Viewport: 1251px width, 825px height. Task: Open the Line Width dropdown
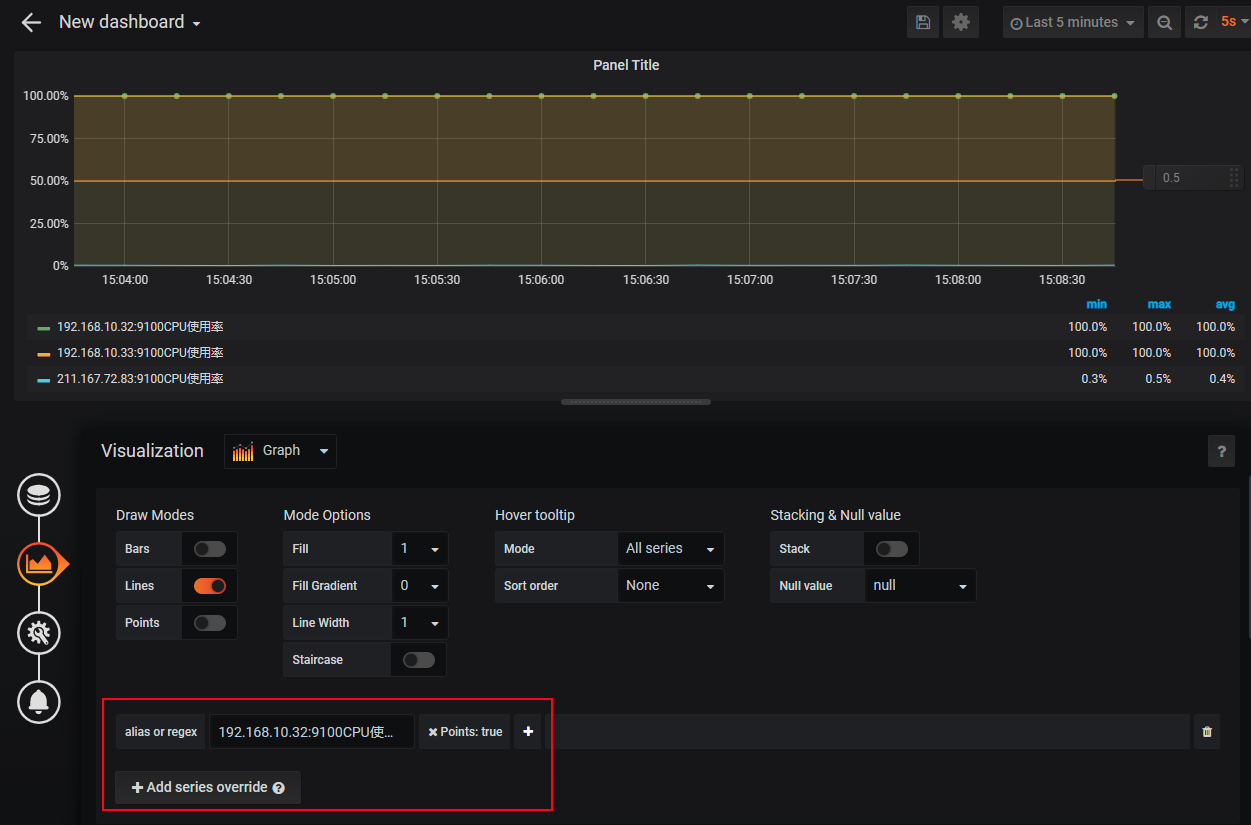[420, 623]
